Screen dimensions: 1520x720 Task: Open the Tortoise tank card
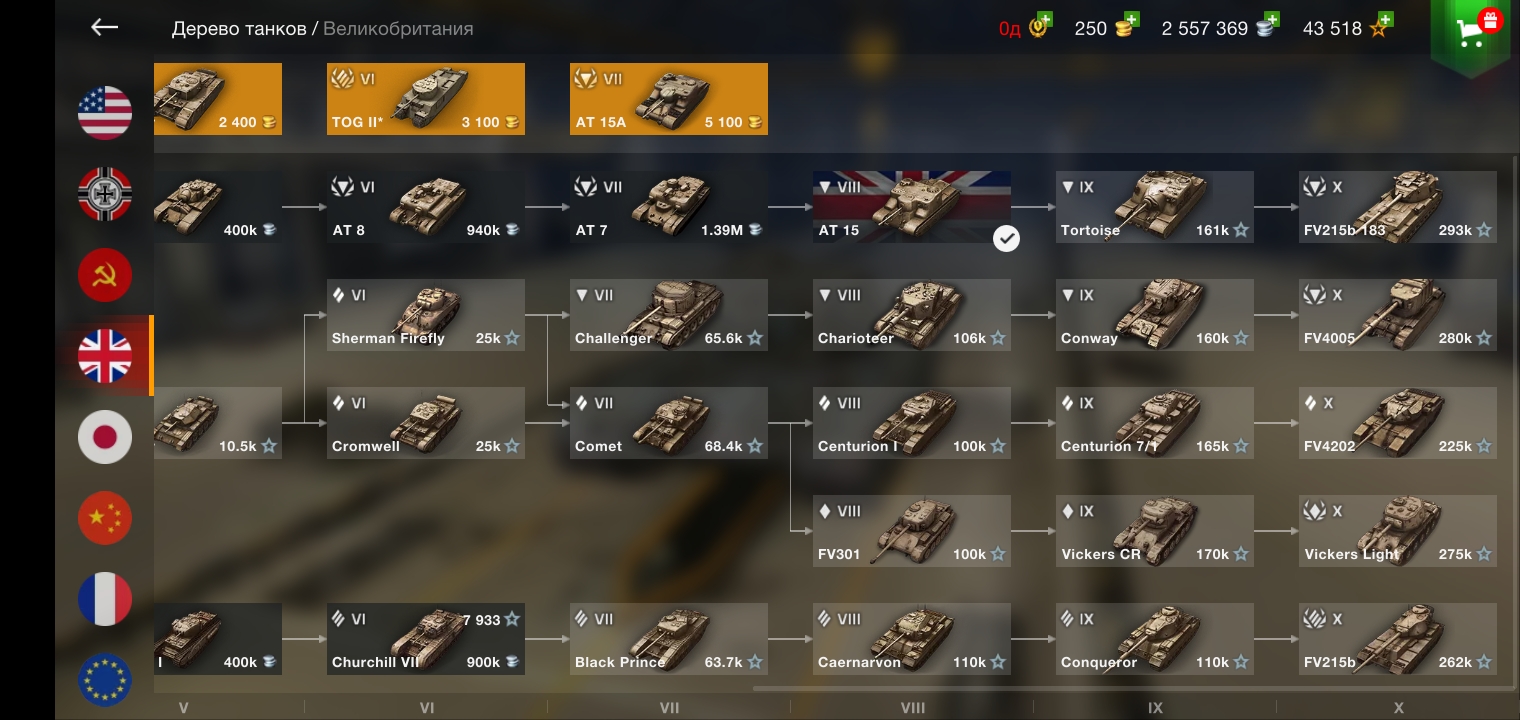pos(1155,207)
